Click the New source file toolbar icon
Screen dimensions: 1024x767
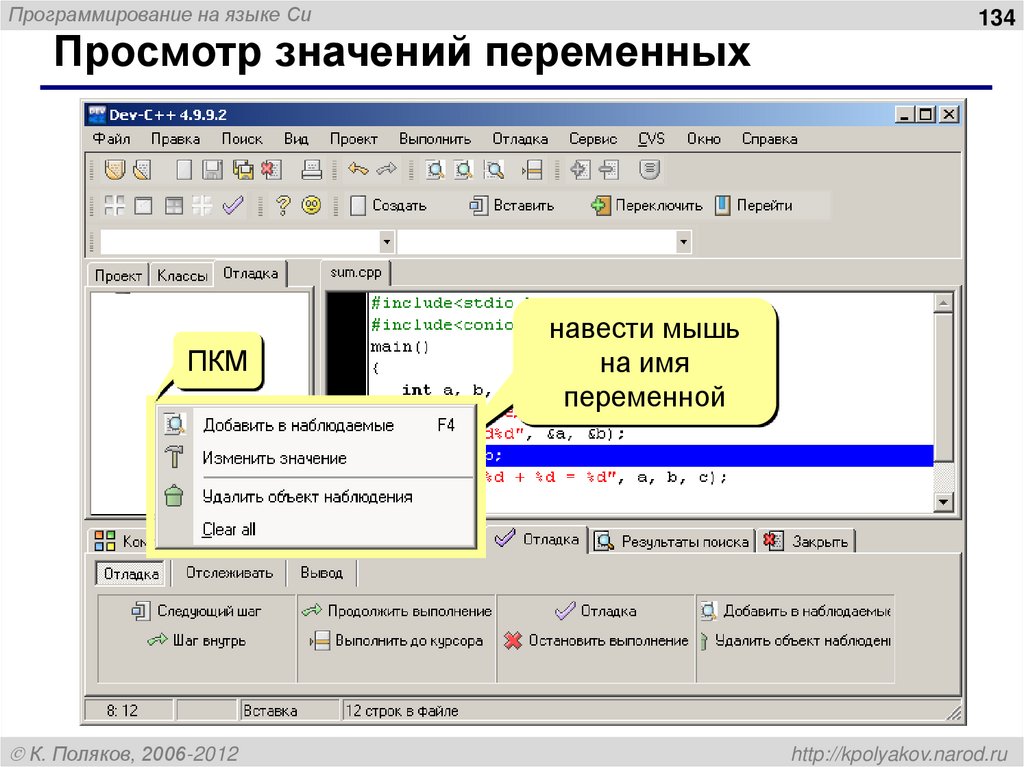click(115, 171)
